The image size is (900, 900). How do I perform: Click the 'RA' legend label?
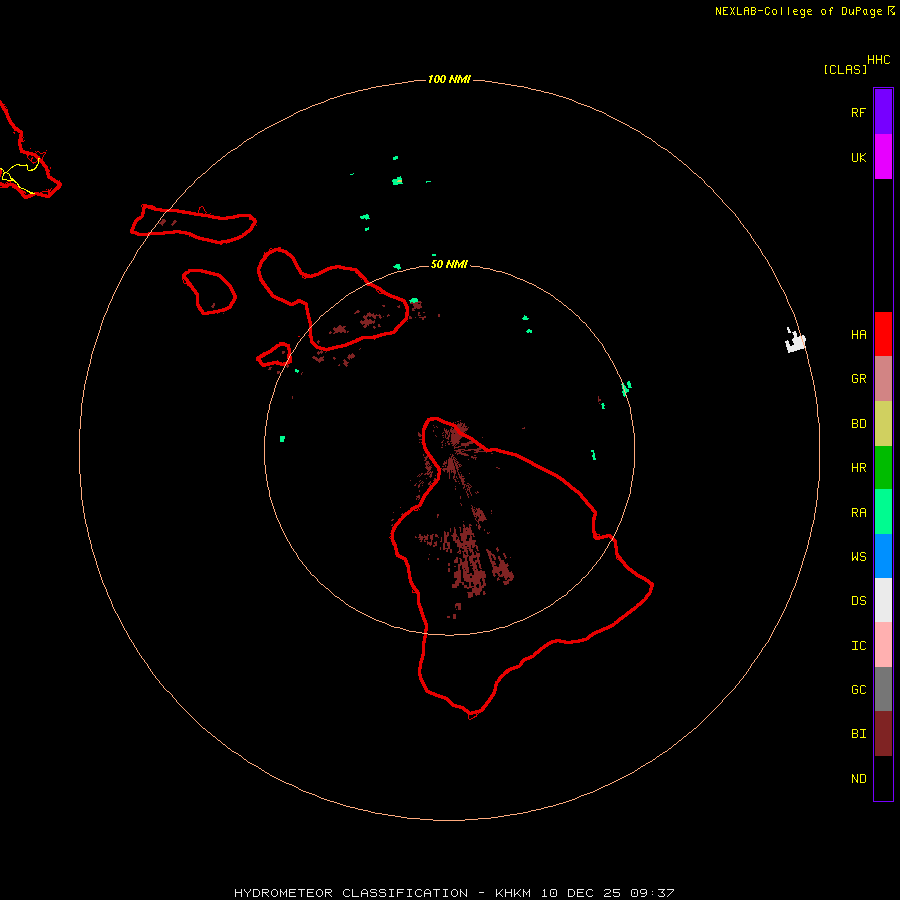858,513
